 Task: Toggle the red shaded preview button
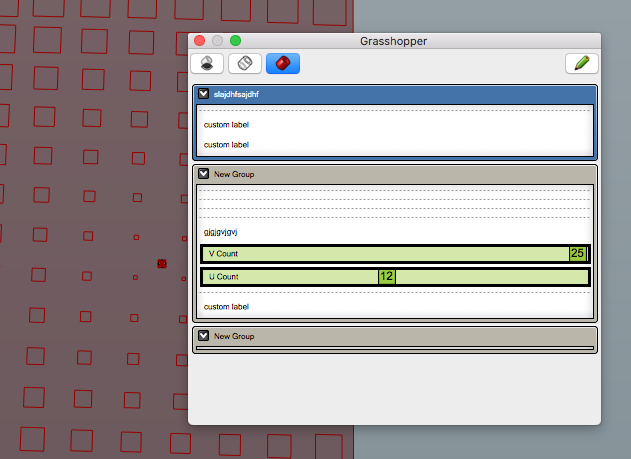tap(283, 64)
